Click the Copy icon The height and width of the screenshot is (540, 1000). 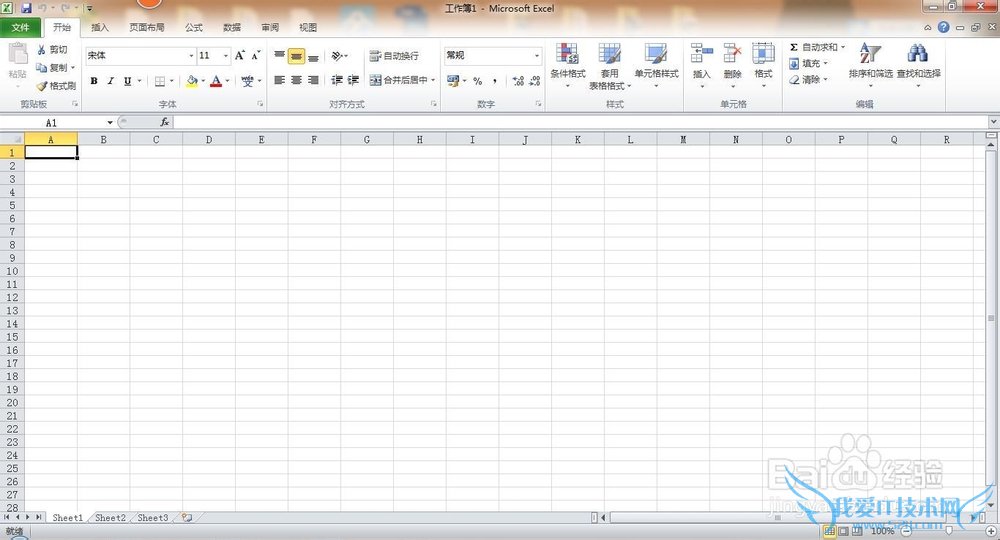click(41, 68)
